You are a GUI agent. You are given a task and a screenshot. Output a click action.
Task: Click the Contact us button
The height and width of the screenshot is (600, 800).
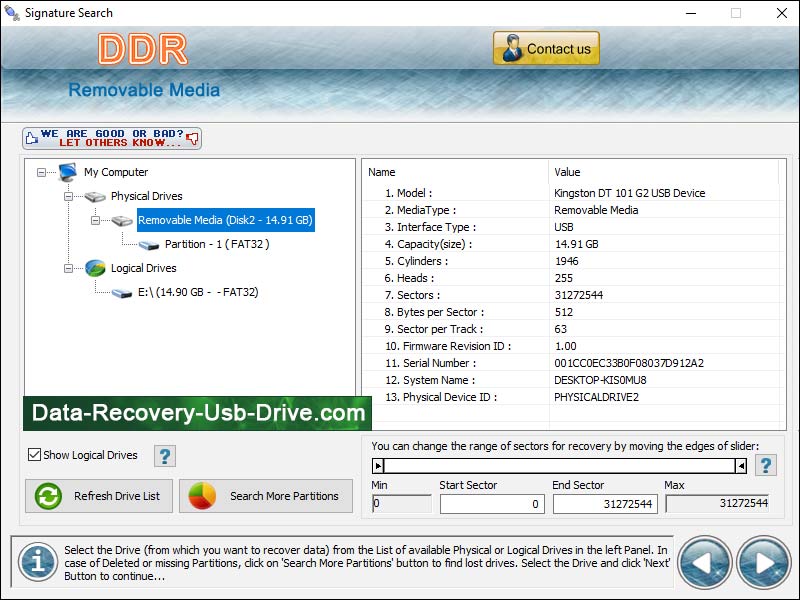coord(546,48)
